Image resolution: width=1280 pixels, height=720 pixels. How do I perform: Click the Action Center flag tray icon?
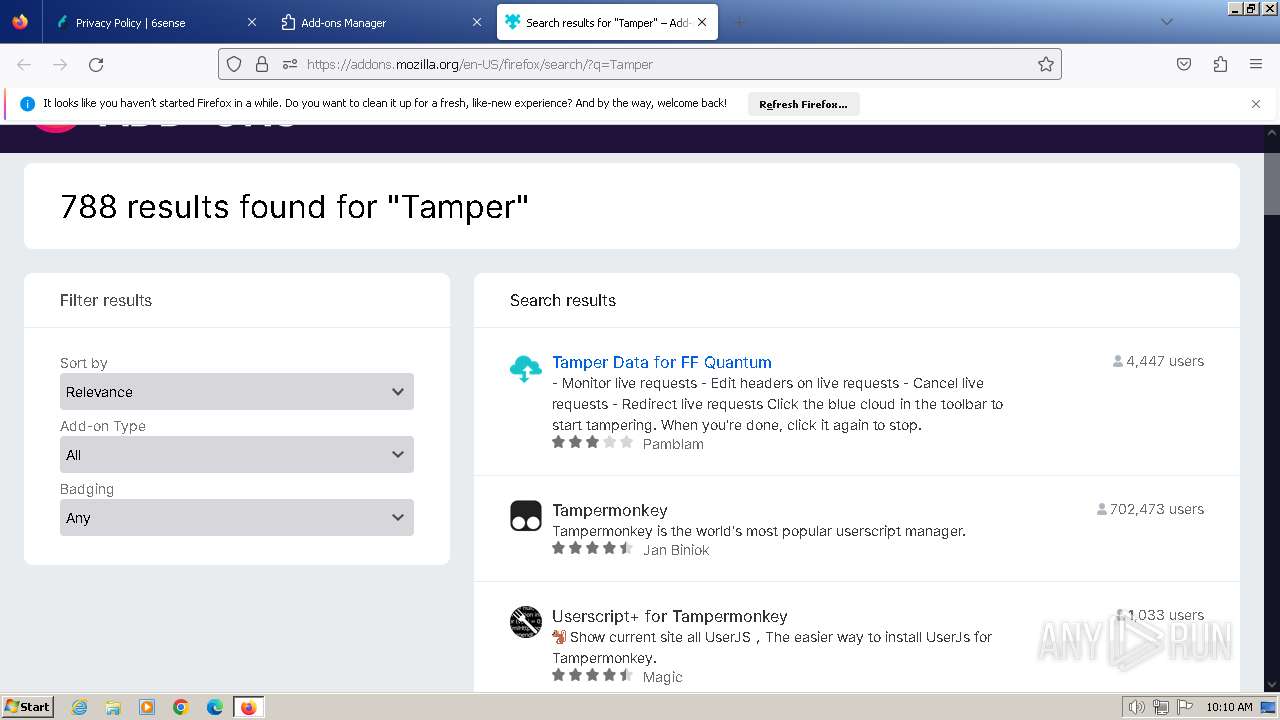click(x=1184, y=707)
